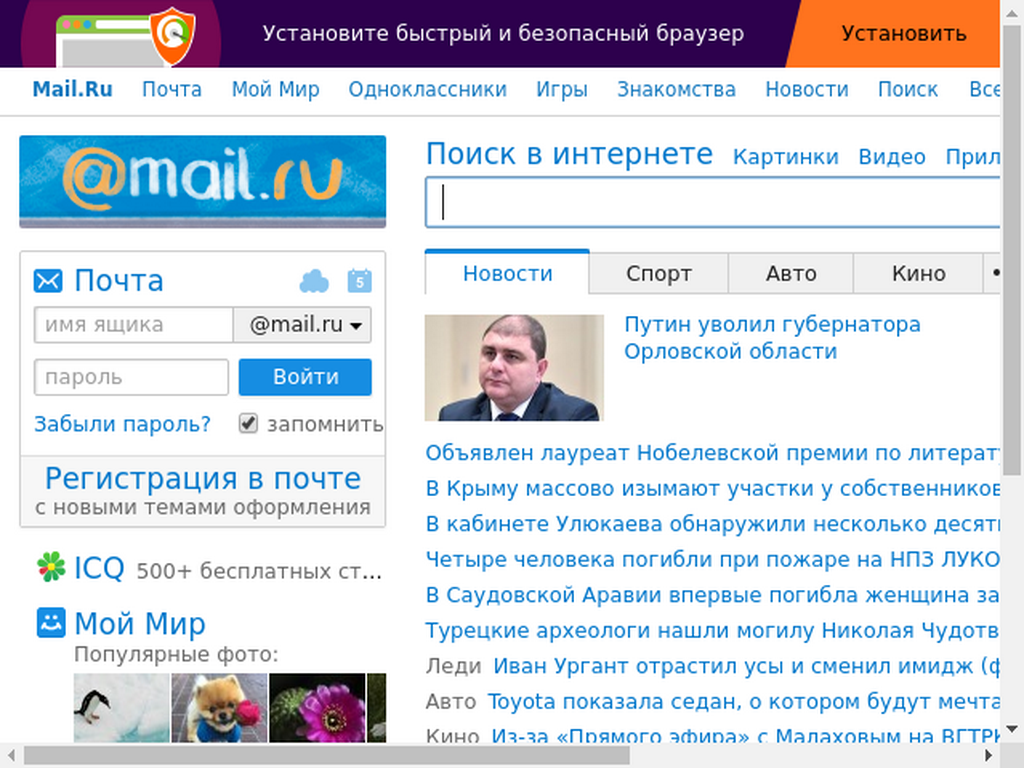Open the calendar icon showing 5

[x=359, y=281]
